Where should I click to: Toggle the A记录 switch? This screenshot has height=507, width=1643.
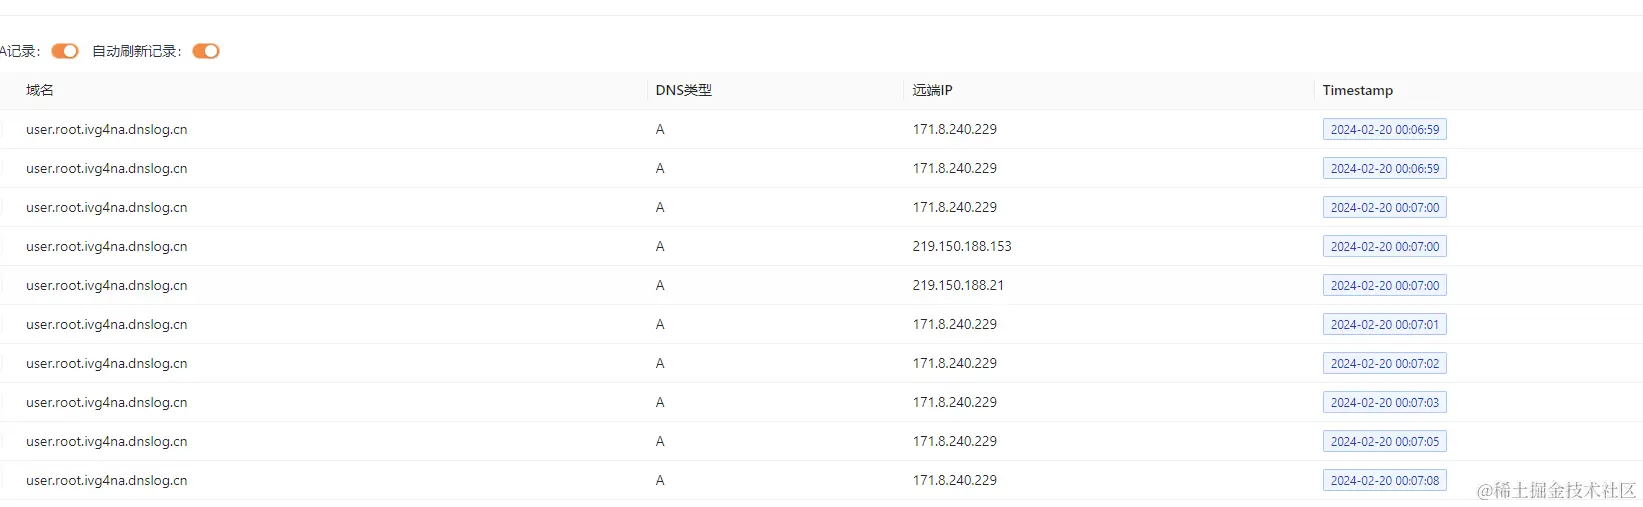pyautogui.click(x=65, y=51)
